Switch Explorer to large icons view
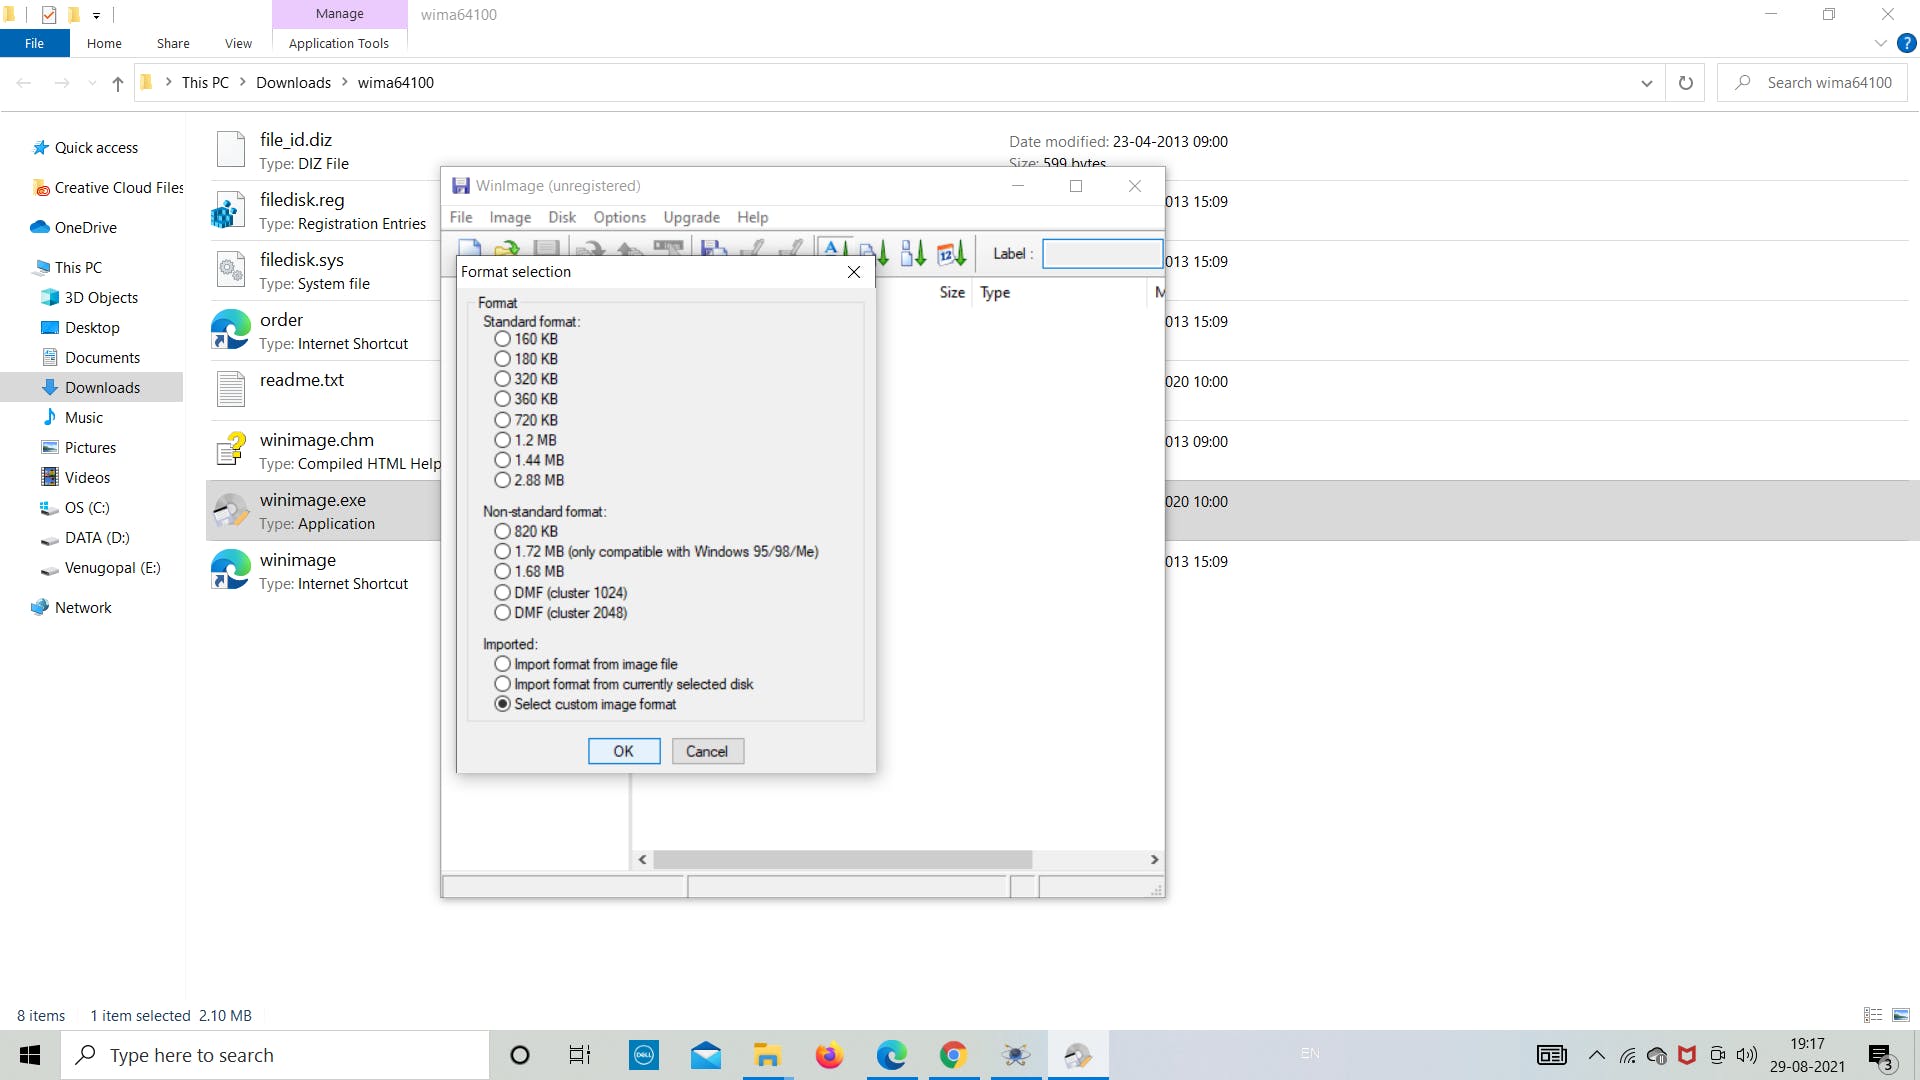This screenshot has width=1920, height=1080. [1901, 1015]
